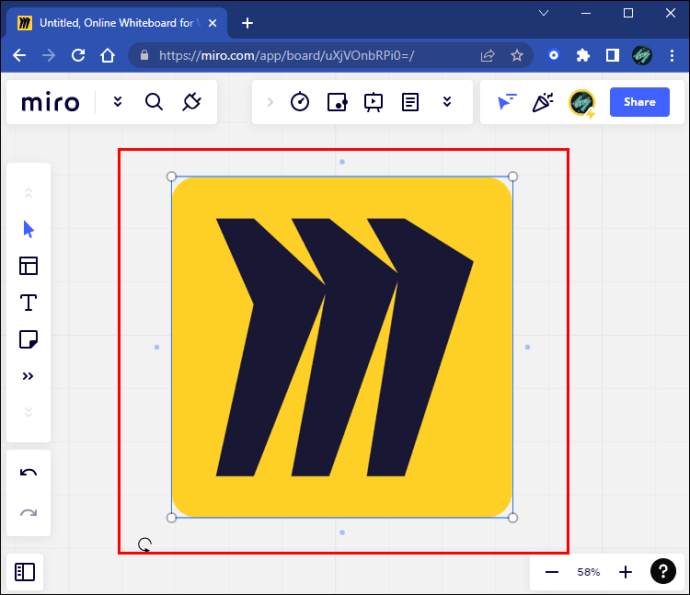Screen dimensions: 690x595
Task: Click the Miro logo image on canvas
Action: (x=342, y=347)
